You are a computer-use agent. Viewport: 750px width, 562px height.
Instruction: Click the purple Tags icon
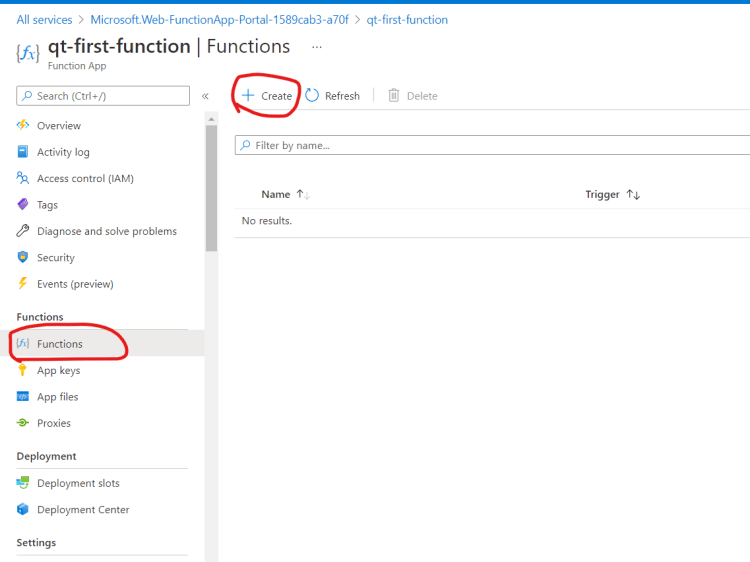pos(22,204)
